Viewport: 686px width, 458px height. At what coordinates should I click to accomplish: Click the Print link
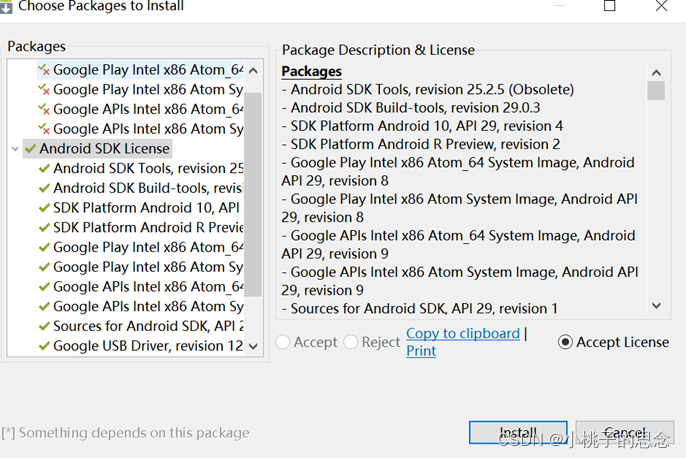(x=421, y=351)
